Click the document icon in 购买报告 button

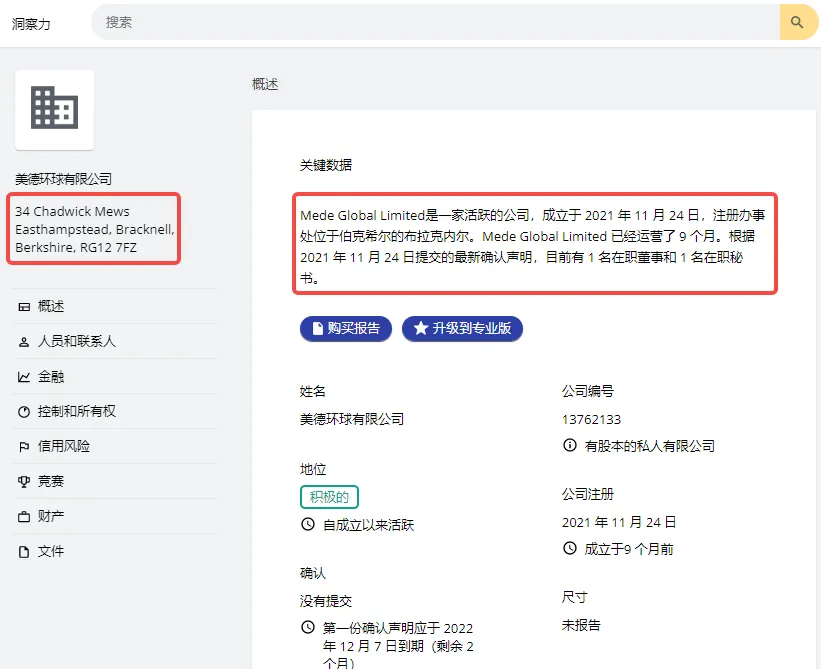317,328
